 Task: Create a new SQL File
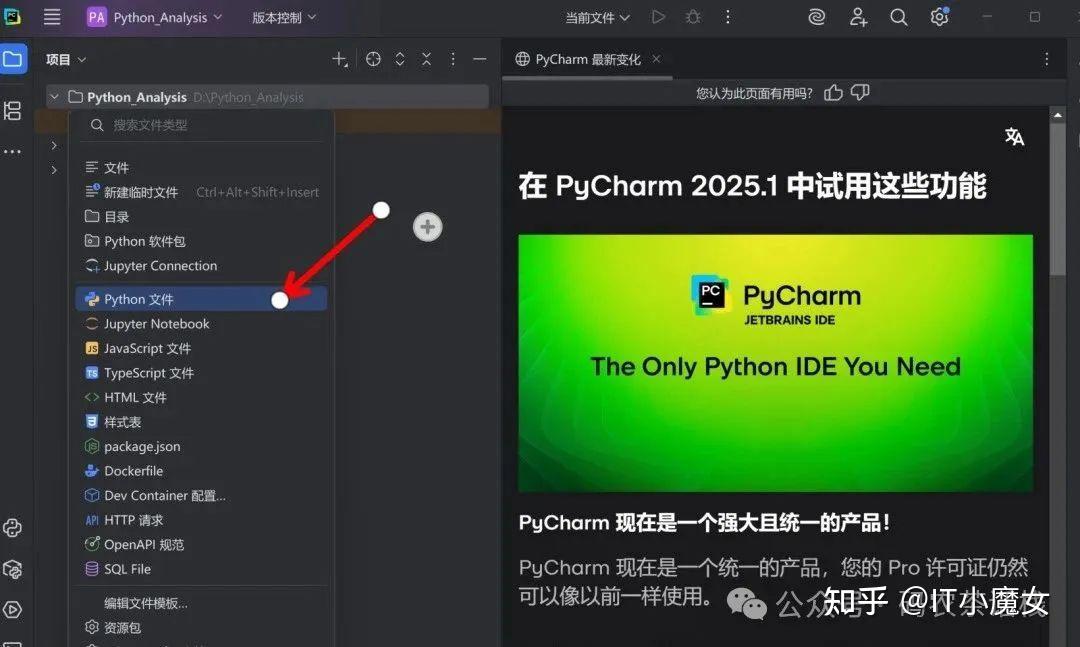(128, 568)
